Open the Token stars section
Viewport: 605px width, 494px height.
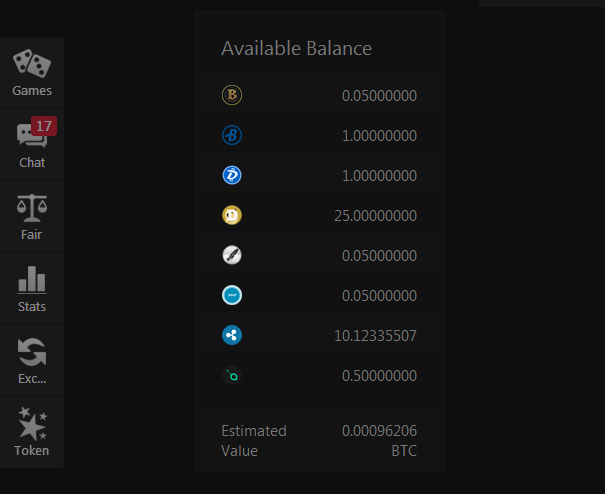(32, 432)
